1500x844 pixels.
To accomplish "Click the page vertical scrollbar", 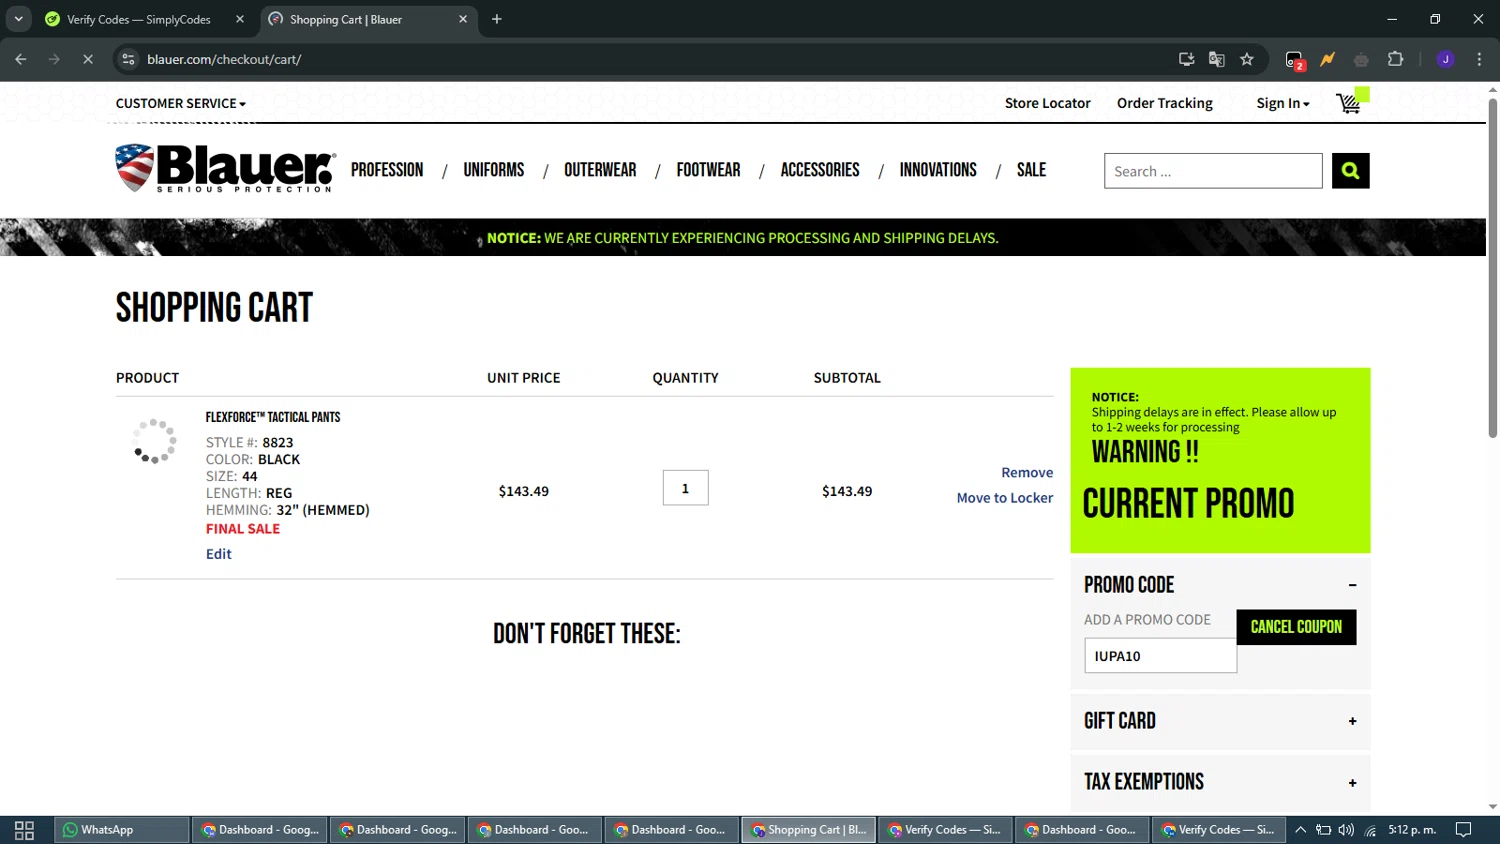I will coord(1493,270).
